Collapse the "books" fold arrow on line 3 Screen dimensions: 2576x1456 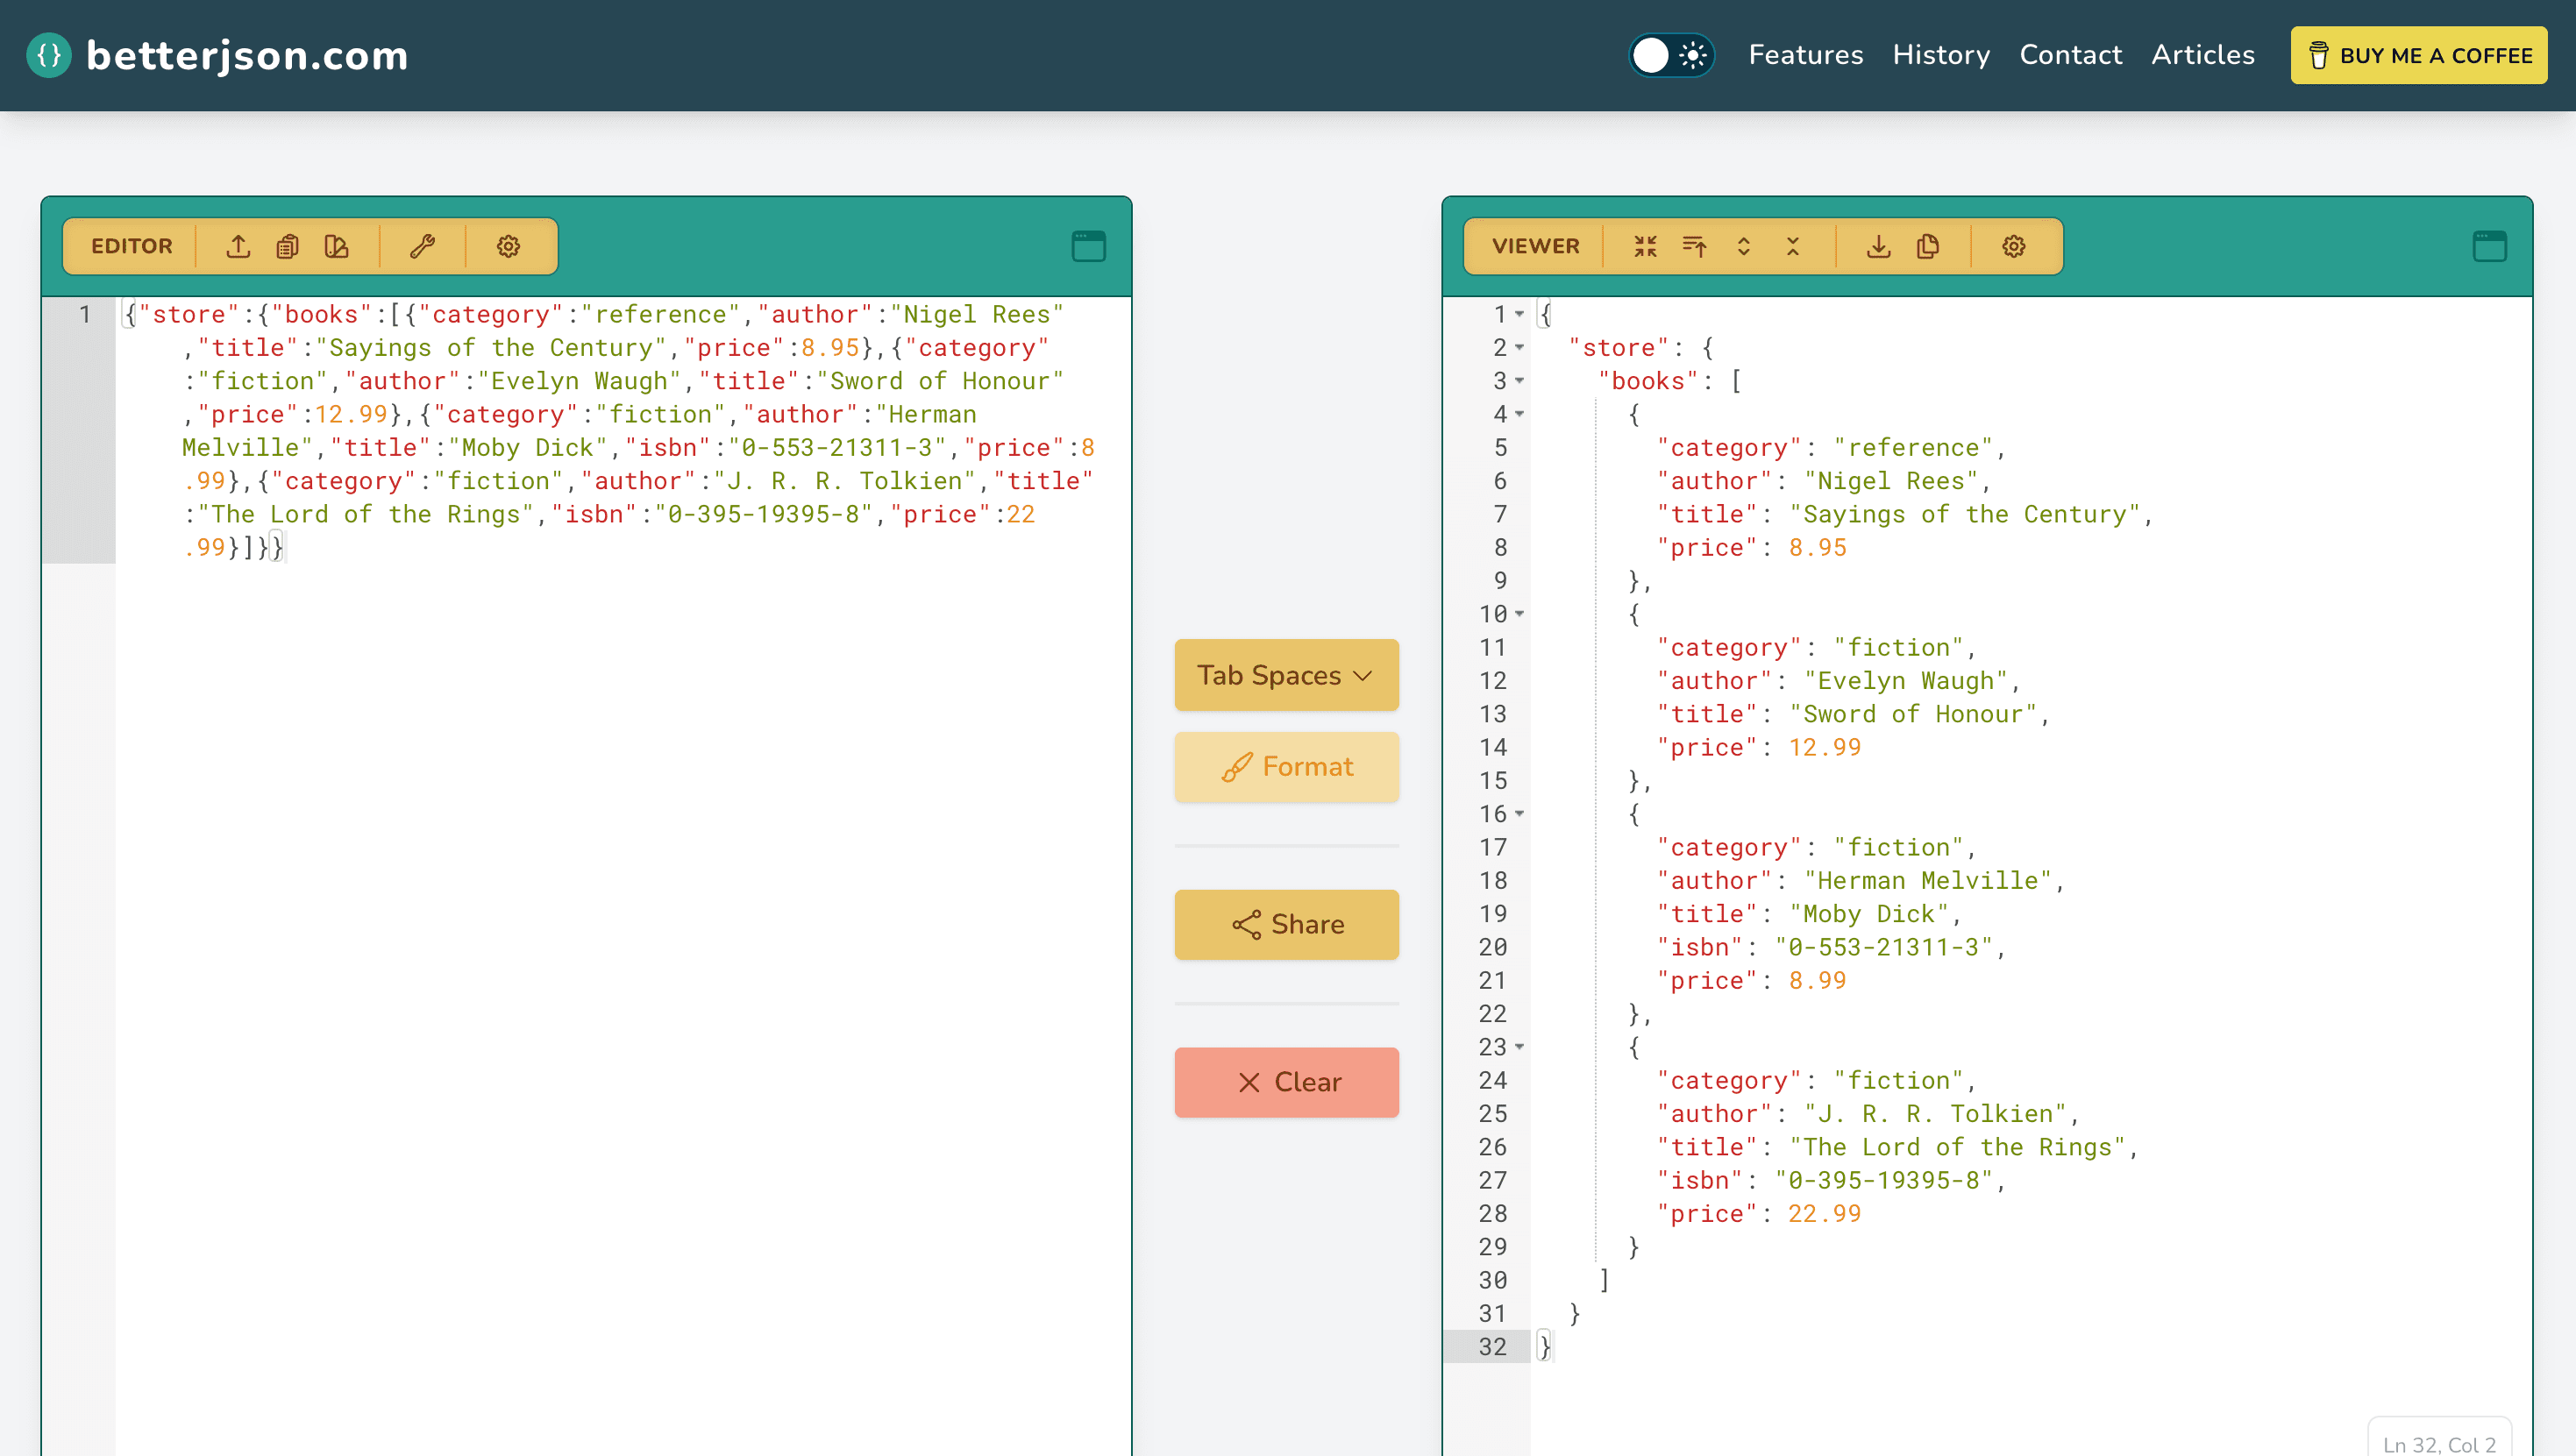coord(1519,381)
